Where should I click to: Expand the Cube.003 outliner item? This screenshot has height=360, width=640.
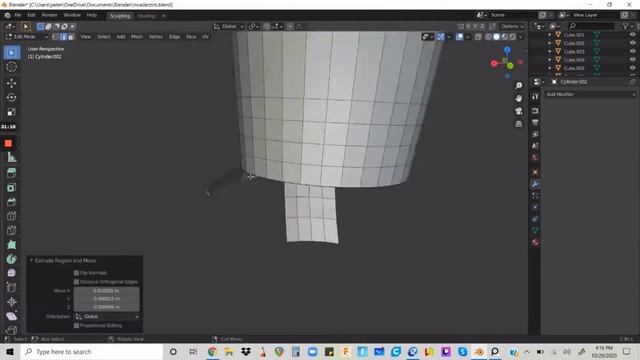(549, 51)
